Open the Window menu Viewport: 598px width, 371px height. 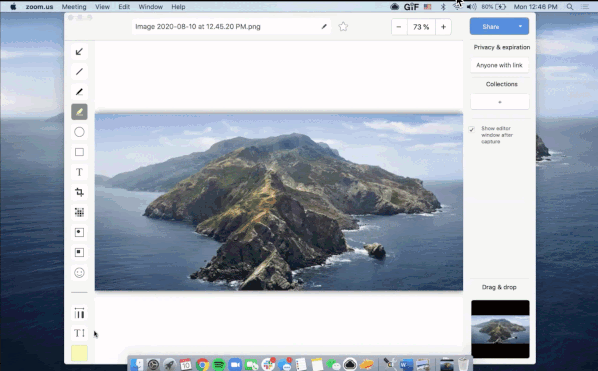[151, 6]
